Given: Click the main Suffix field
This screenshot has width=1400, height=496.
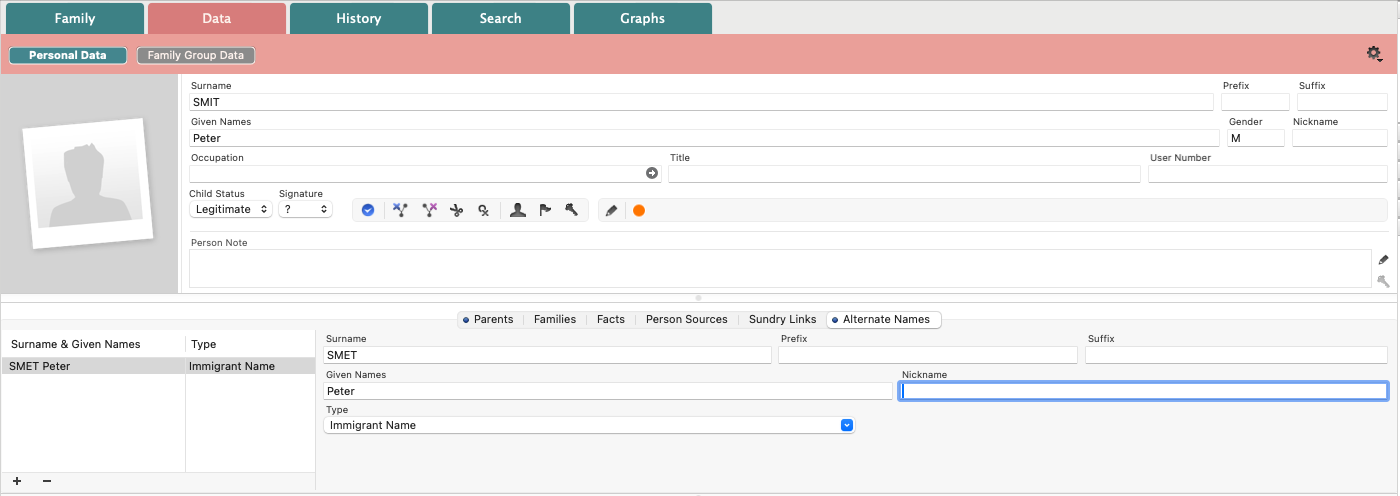Looking at the screenshot, I should (x=1342, y=102).
